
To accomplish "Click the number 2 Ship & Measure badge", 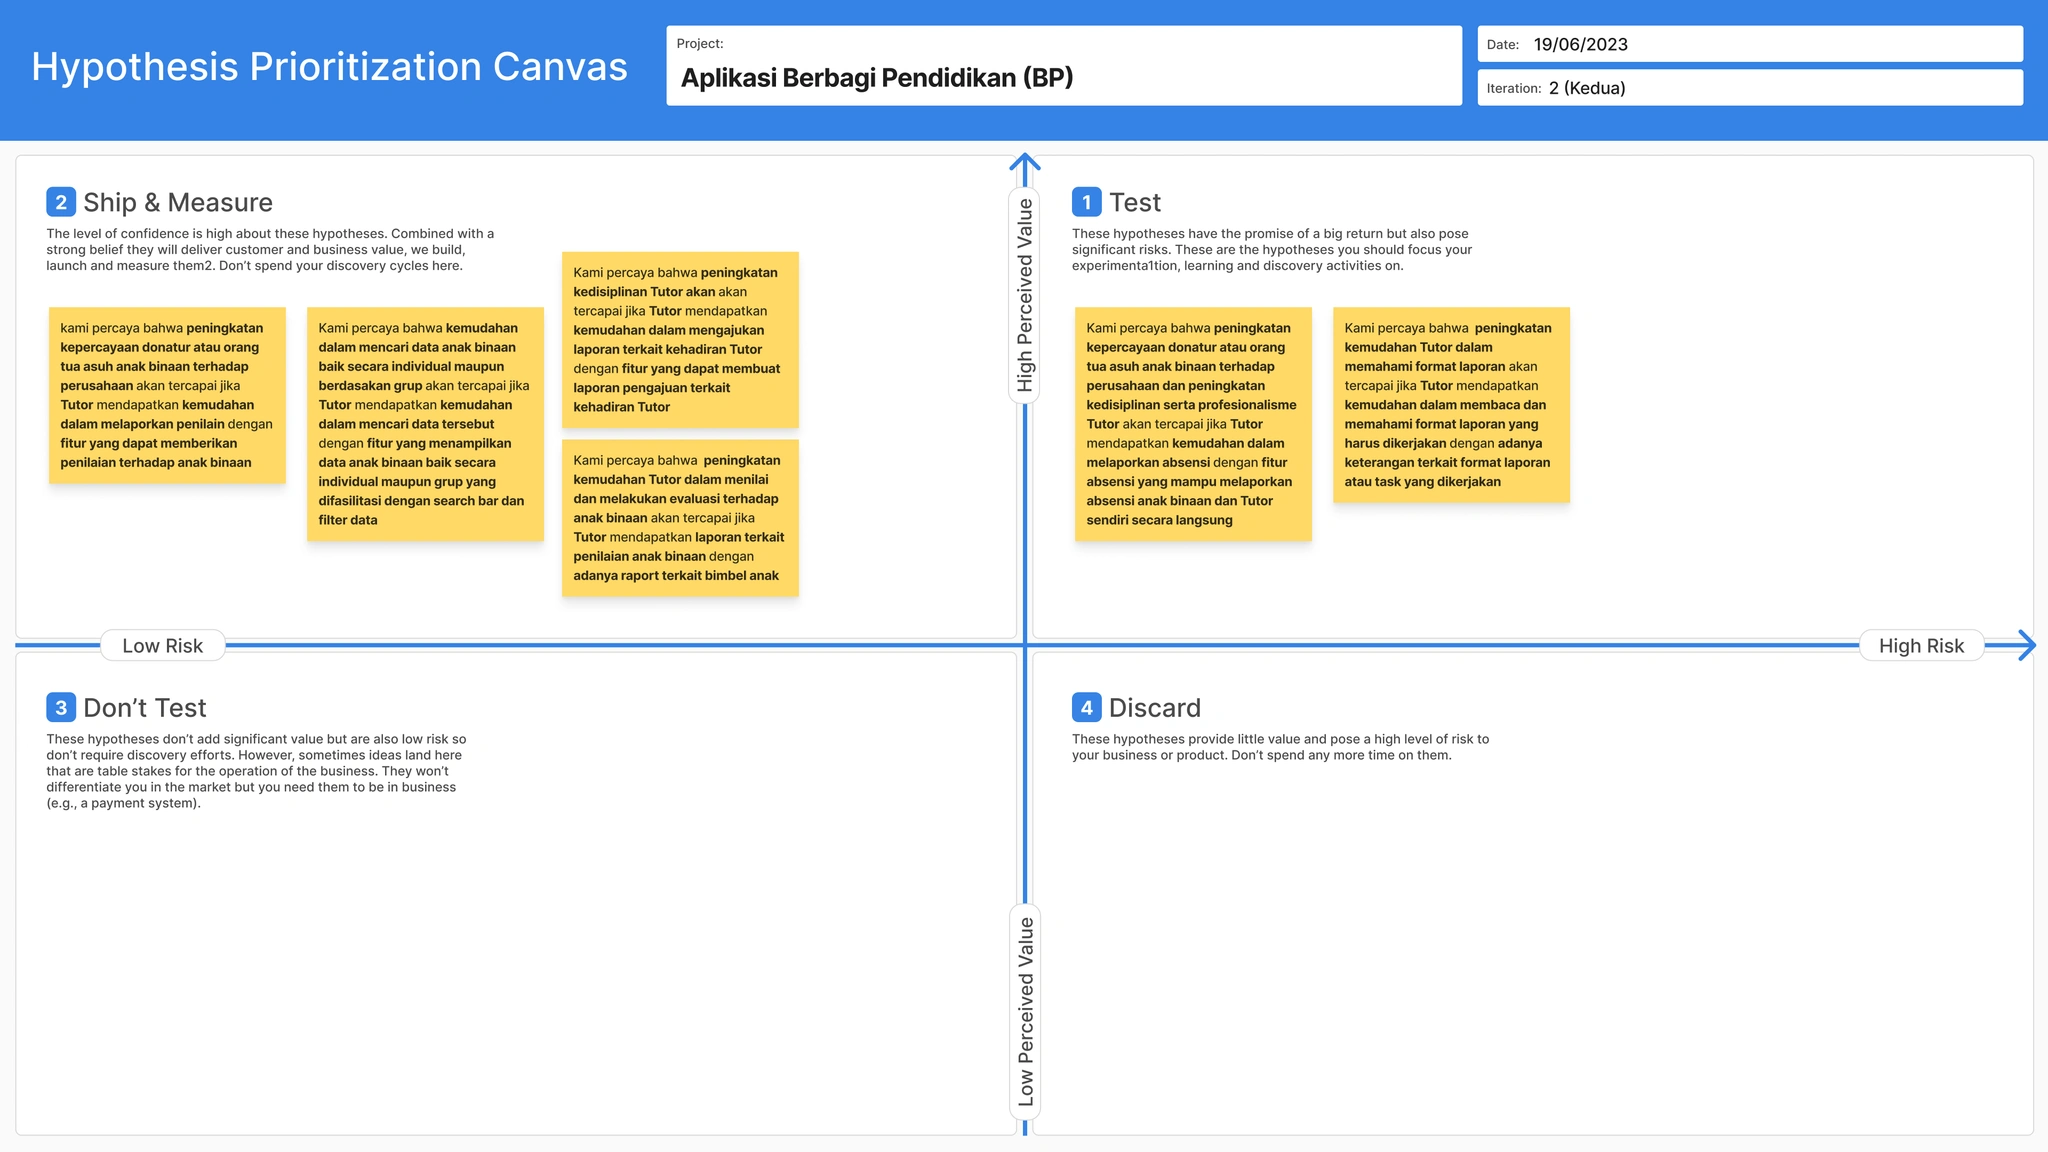I will [61, 202].
